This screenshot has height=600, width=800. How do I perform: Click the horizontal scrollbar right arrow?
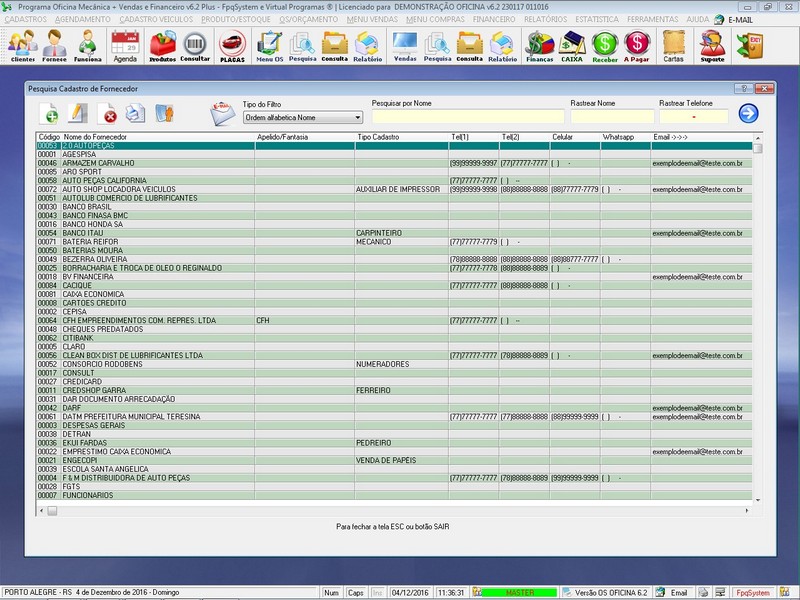(747, 510)
